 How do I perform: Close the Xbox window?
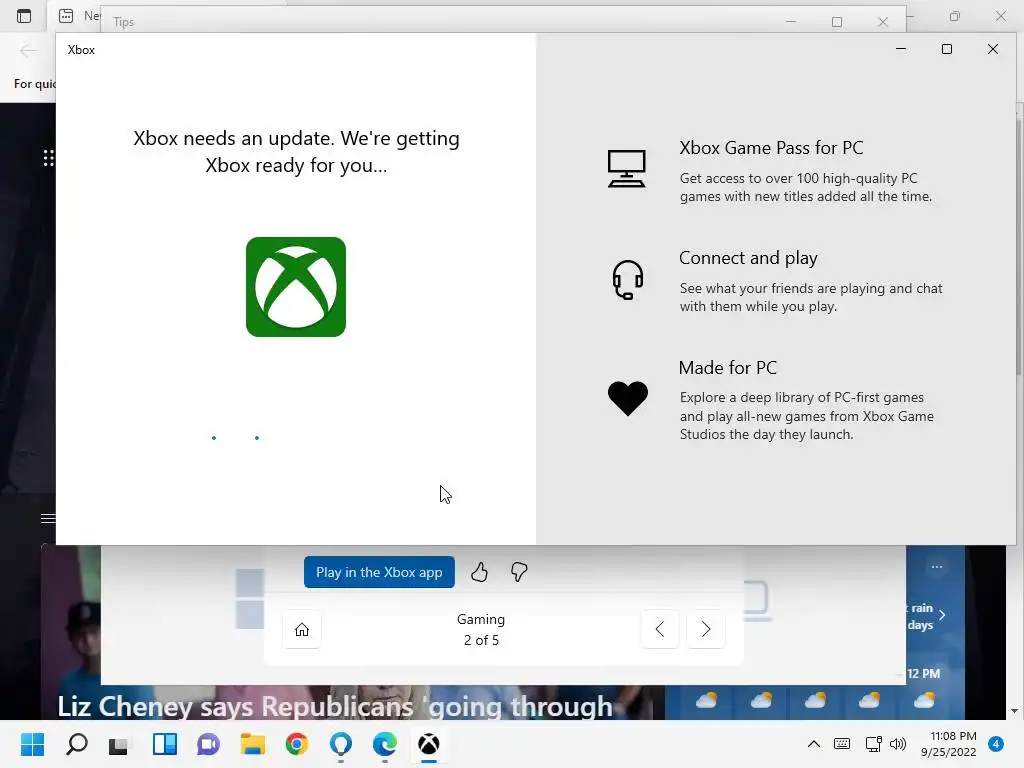pos(993,49)
